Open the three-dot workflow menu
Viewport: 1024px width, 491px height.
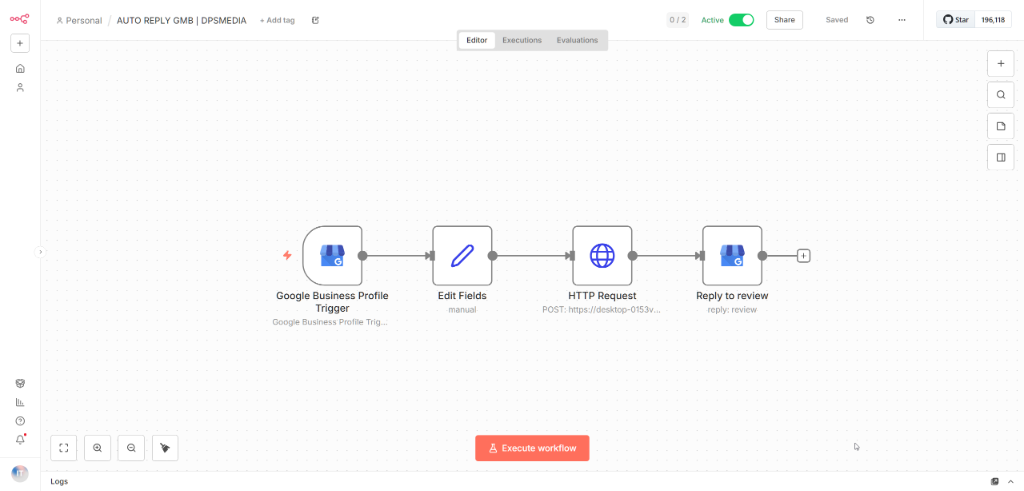click(902, 20)
